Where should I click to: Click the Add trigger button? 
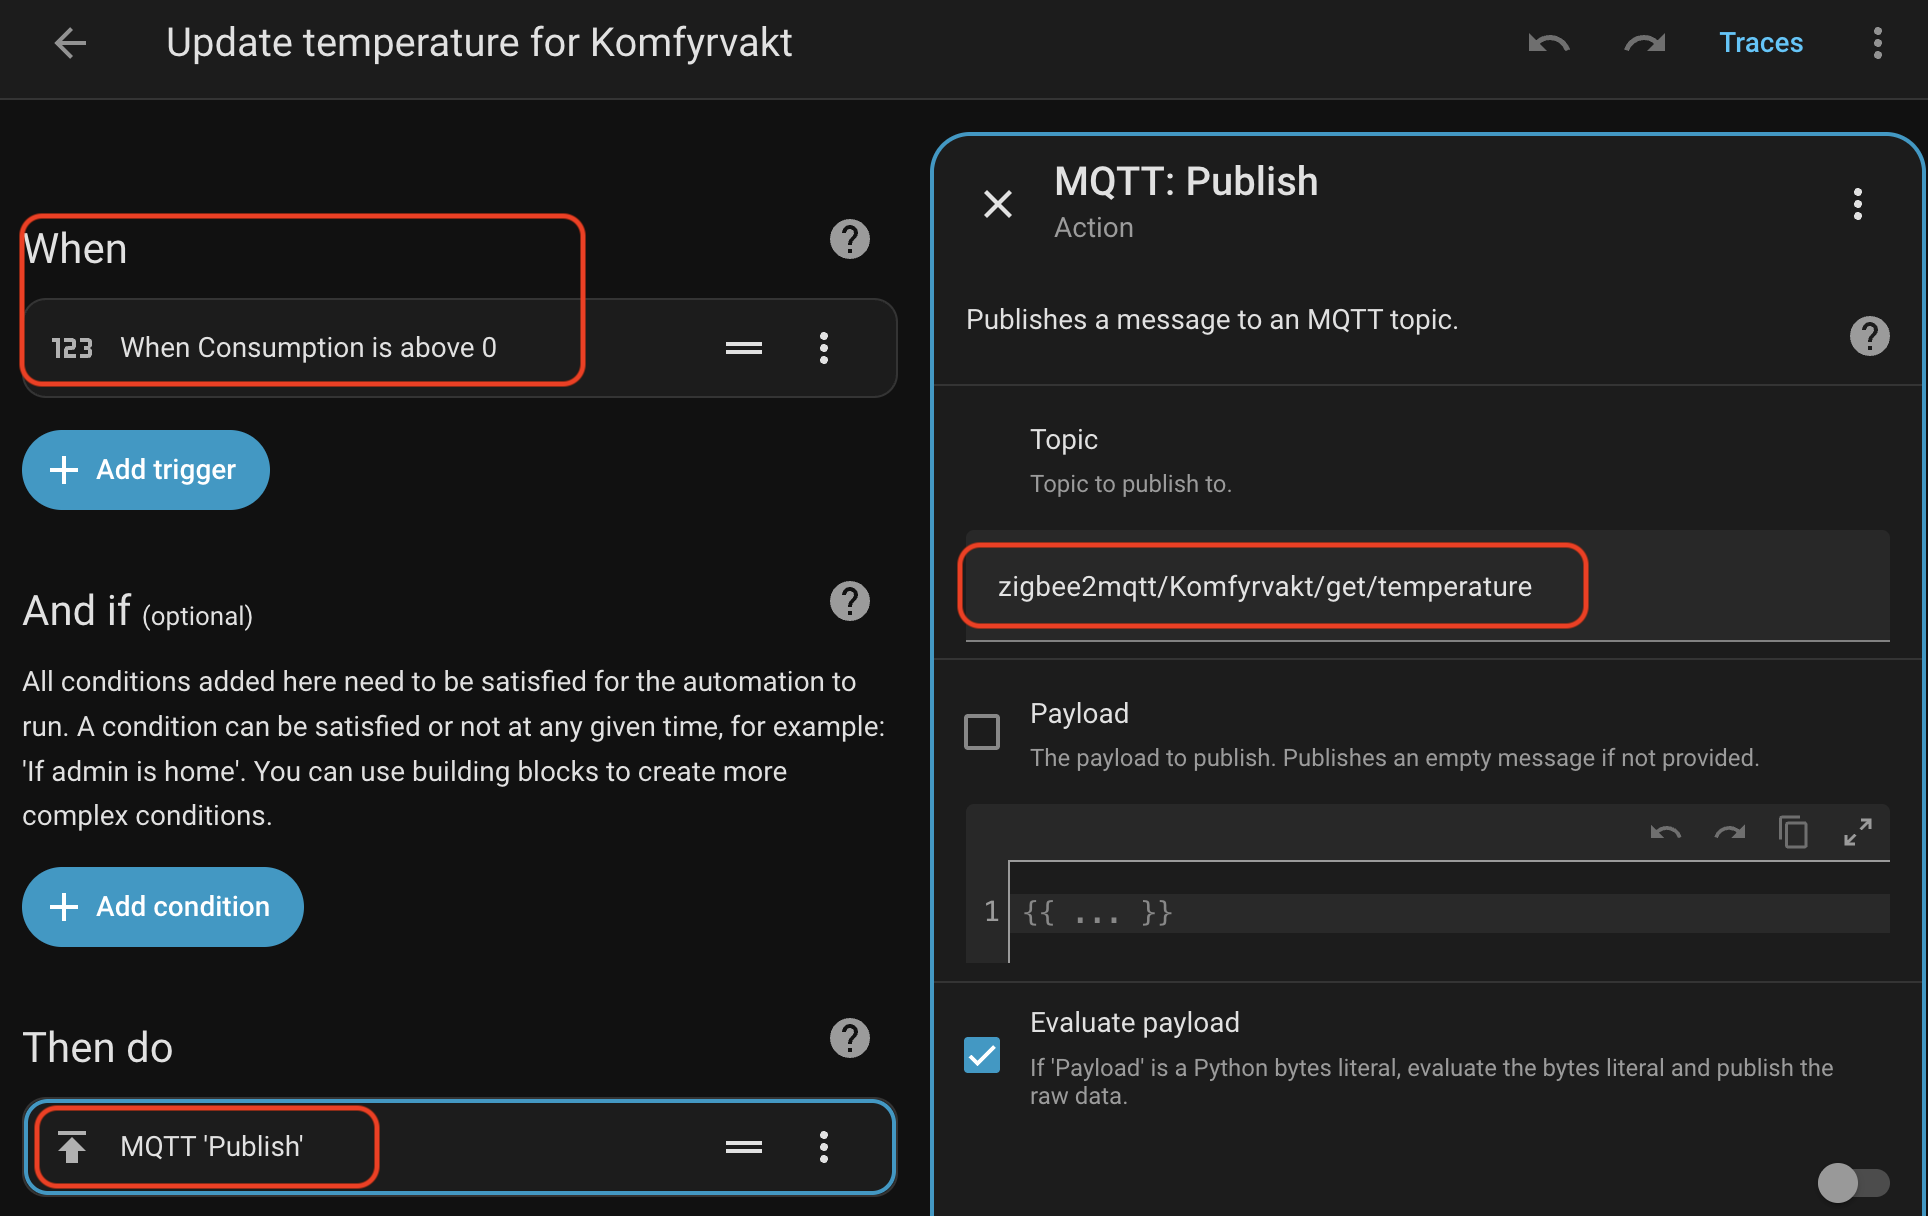pyautogui.click(x=146, y=470)
